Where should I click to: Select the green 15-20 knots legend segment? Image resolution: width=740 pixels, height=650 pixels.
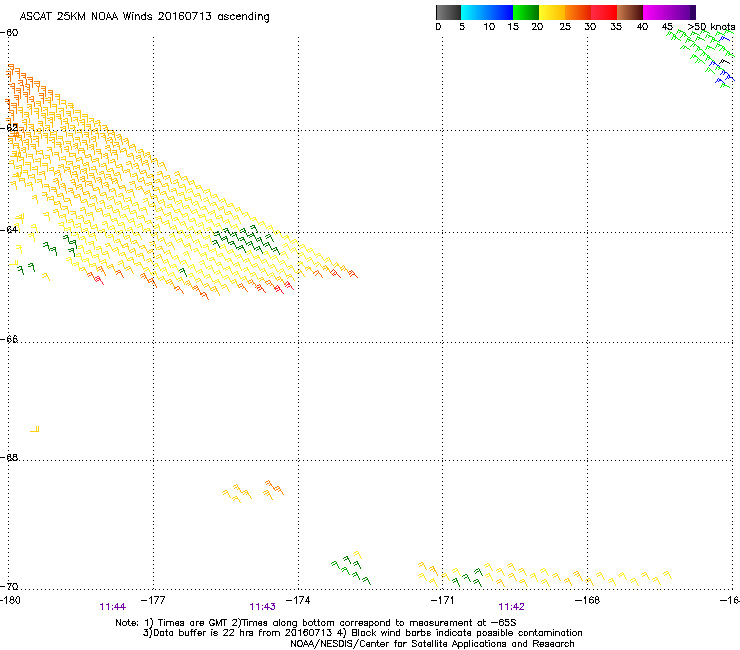click(x=526, y=12)
